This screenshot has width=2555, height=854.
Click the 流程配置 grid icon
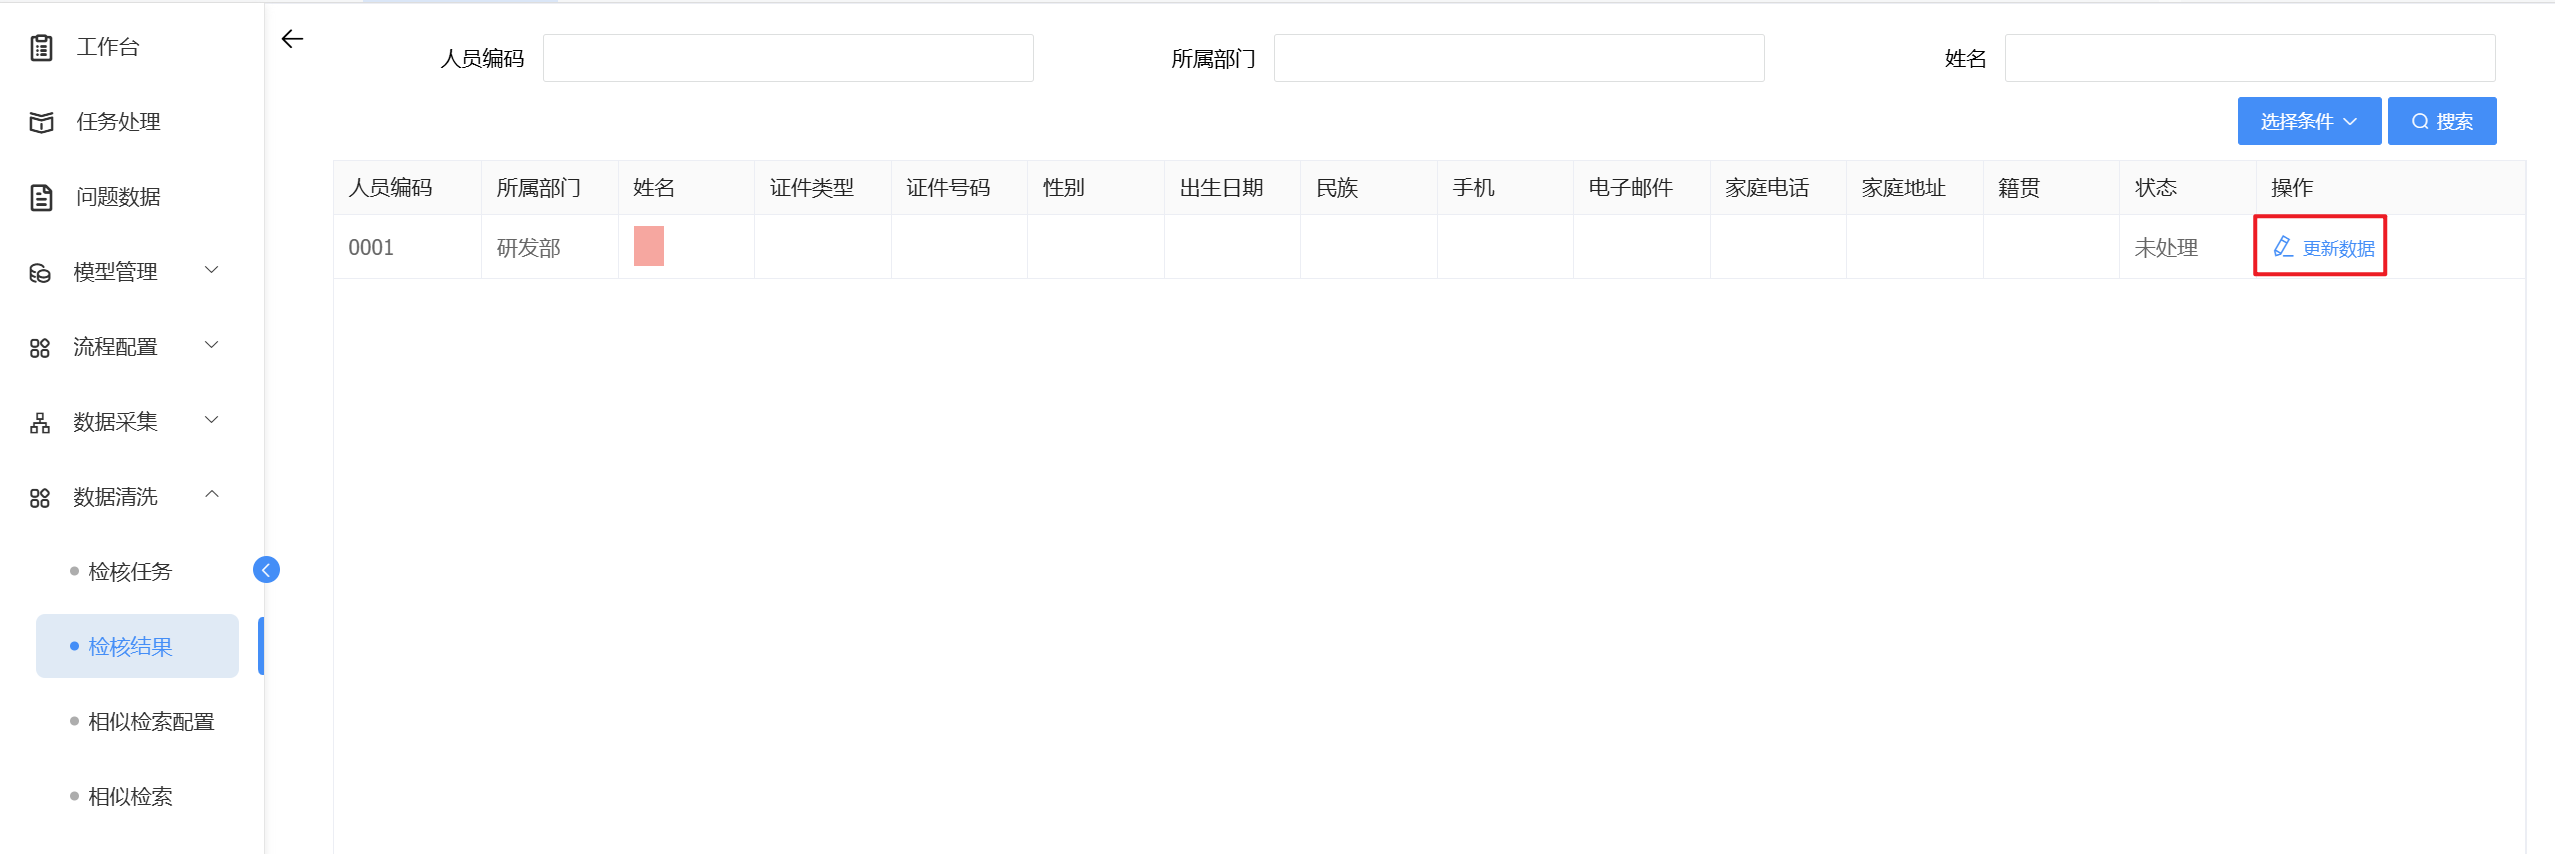pos(40,347)
